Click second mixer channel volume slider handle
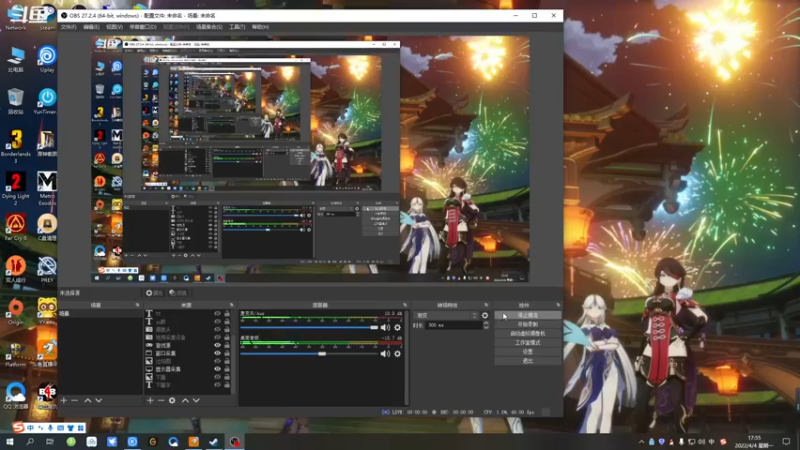 click(322, 354)
